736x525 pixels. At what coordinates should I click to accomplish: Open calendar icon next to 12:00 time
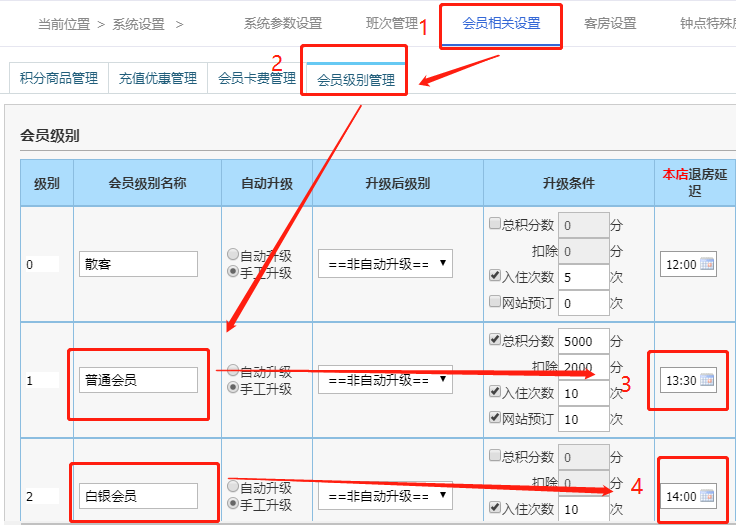pos(706,264)
